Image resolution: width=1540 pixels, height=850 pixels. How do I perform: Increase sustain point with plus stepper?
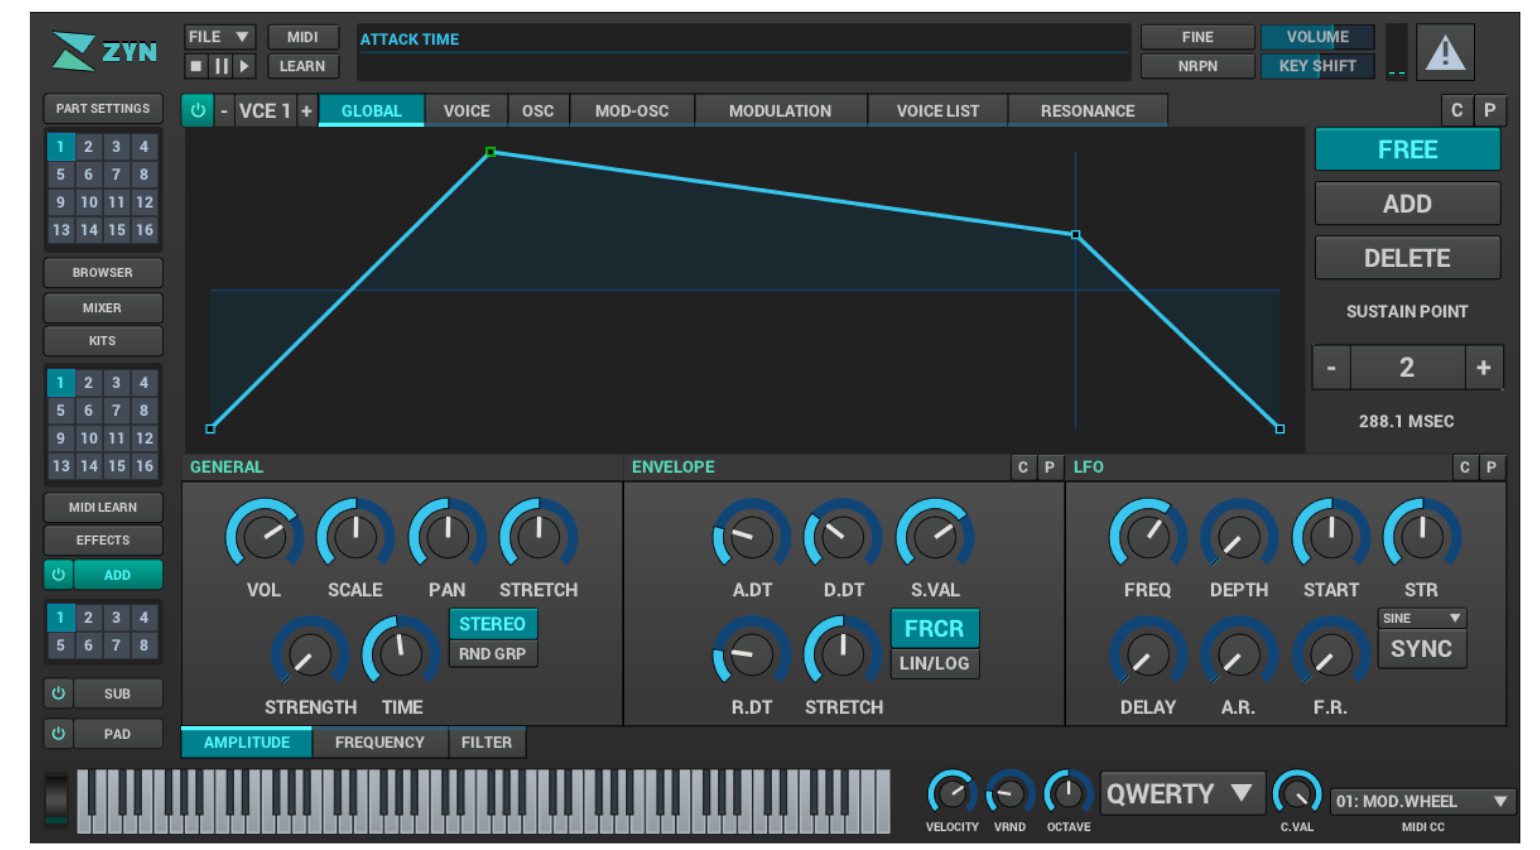[x=1483, y=368]
